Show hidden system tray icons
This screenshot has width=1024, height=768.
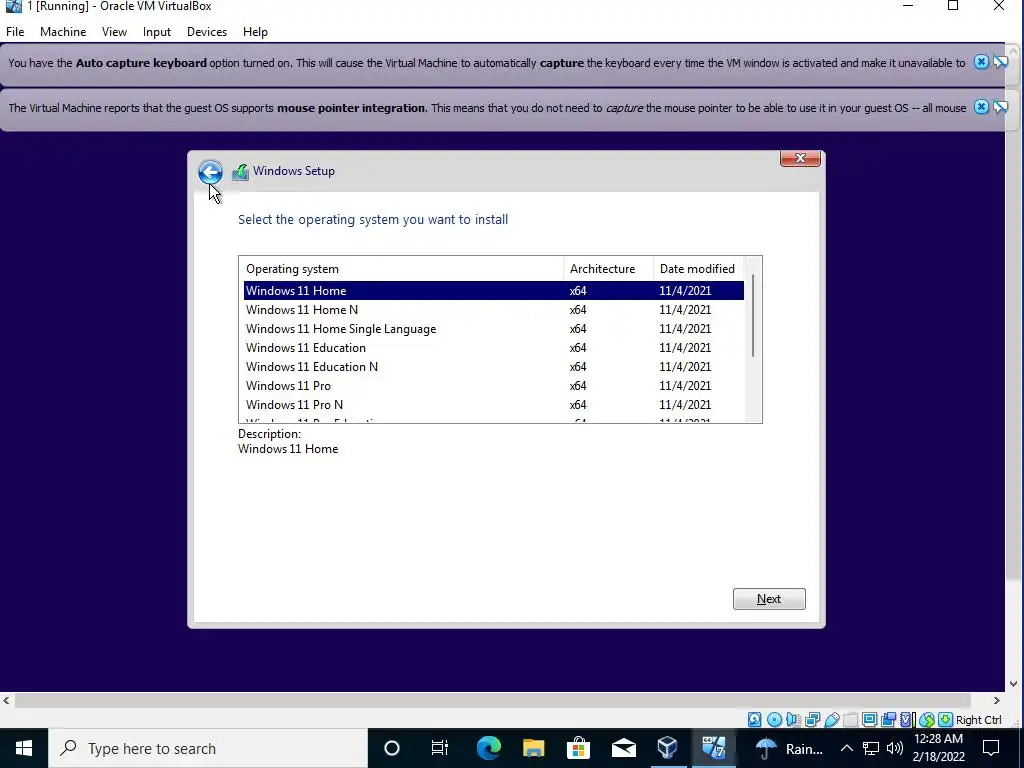[846, 748]
